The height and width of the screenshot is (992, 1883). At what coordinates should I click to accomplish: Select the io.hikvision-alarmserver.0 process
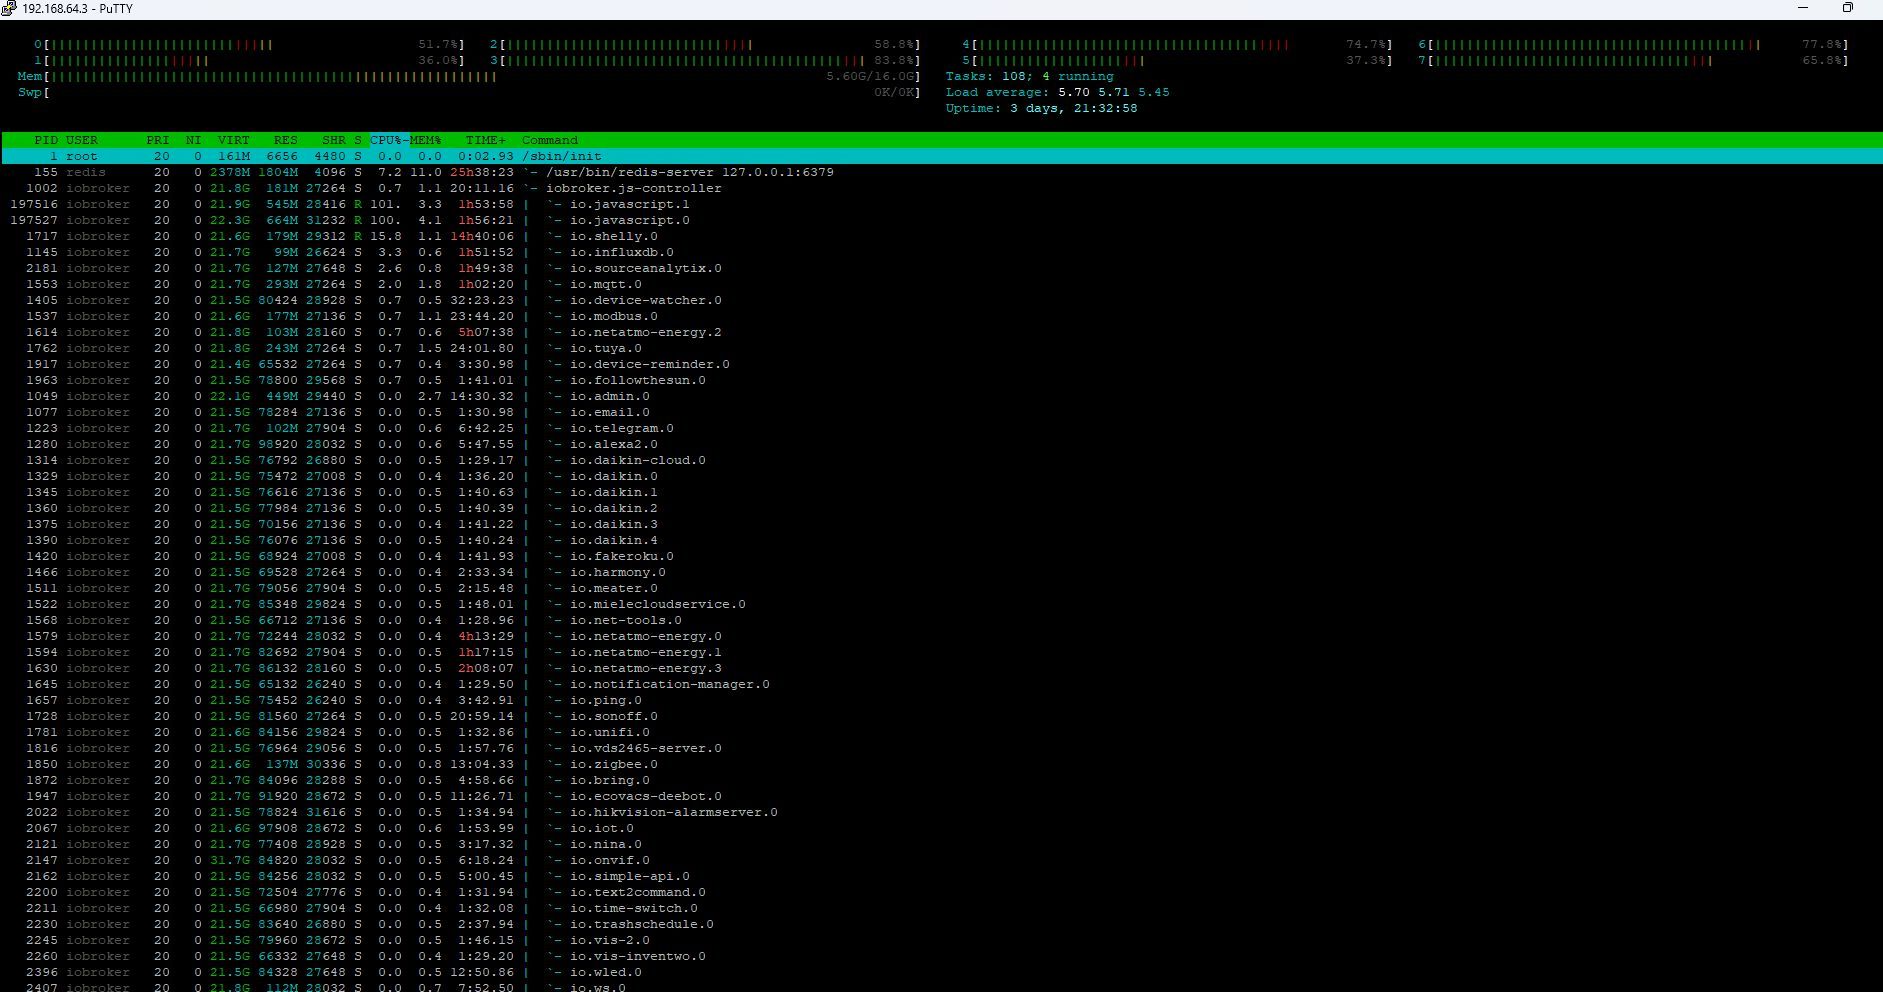941,812
